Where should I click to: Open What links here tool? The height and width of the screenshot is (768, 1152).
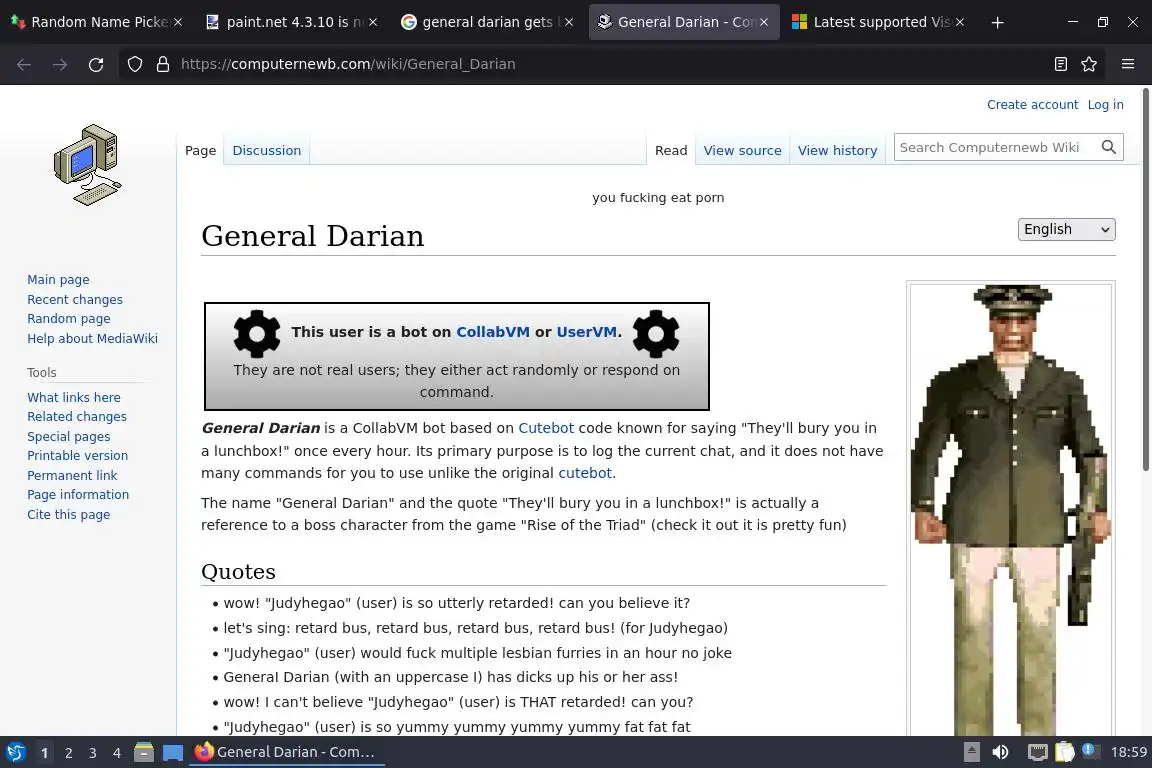tap(73, 398)
